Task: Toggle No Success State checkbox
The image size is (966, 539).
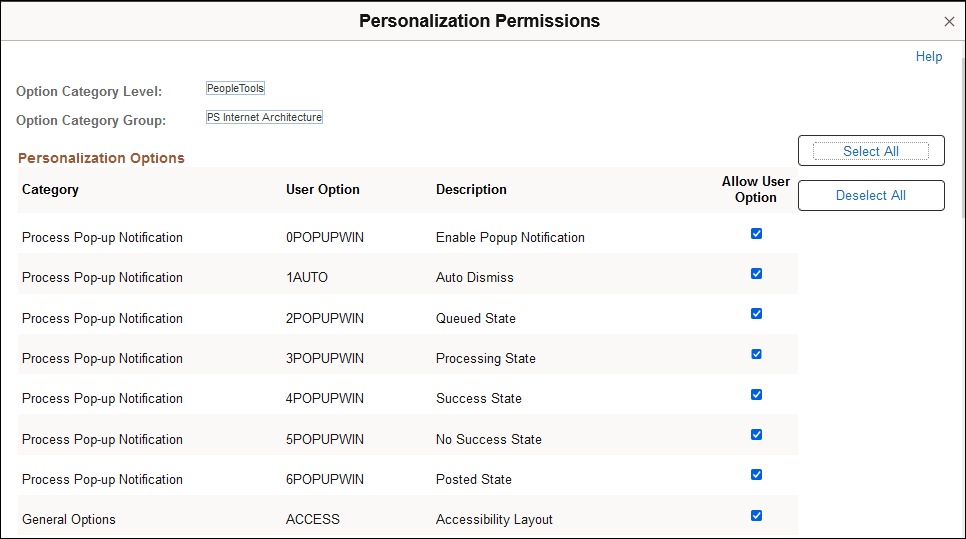Action: (x=756, y=435)
